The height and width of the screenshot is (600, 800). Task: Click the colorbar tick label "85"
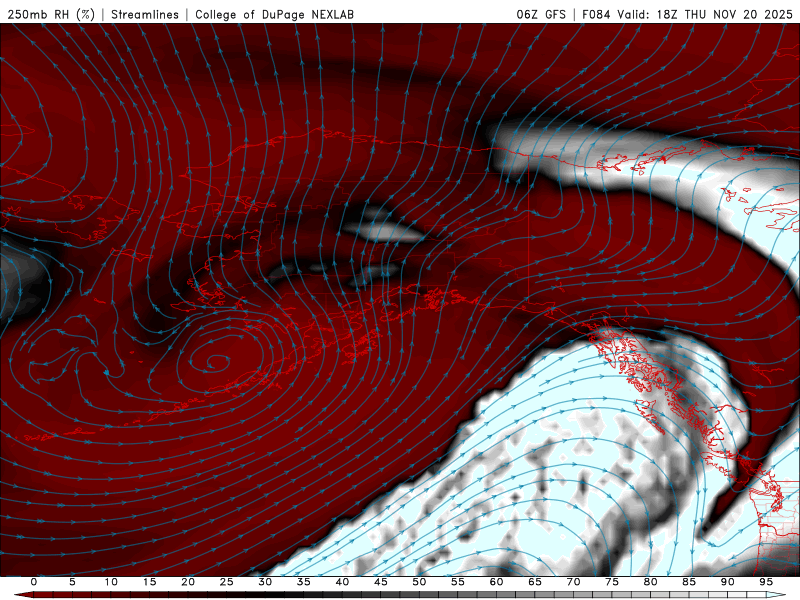click(689, 582)
